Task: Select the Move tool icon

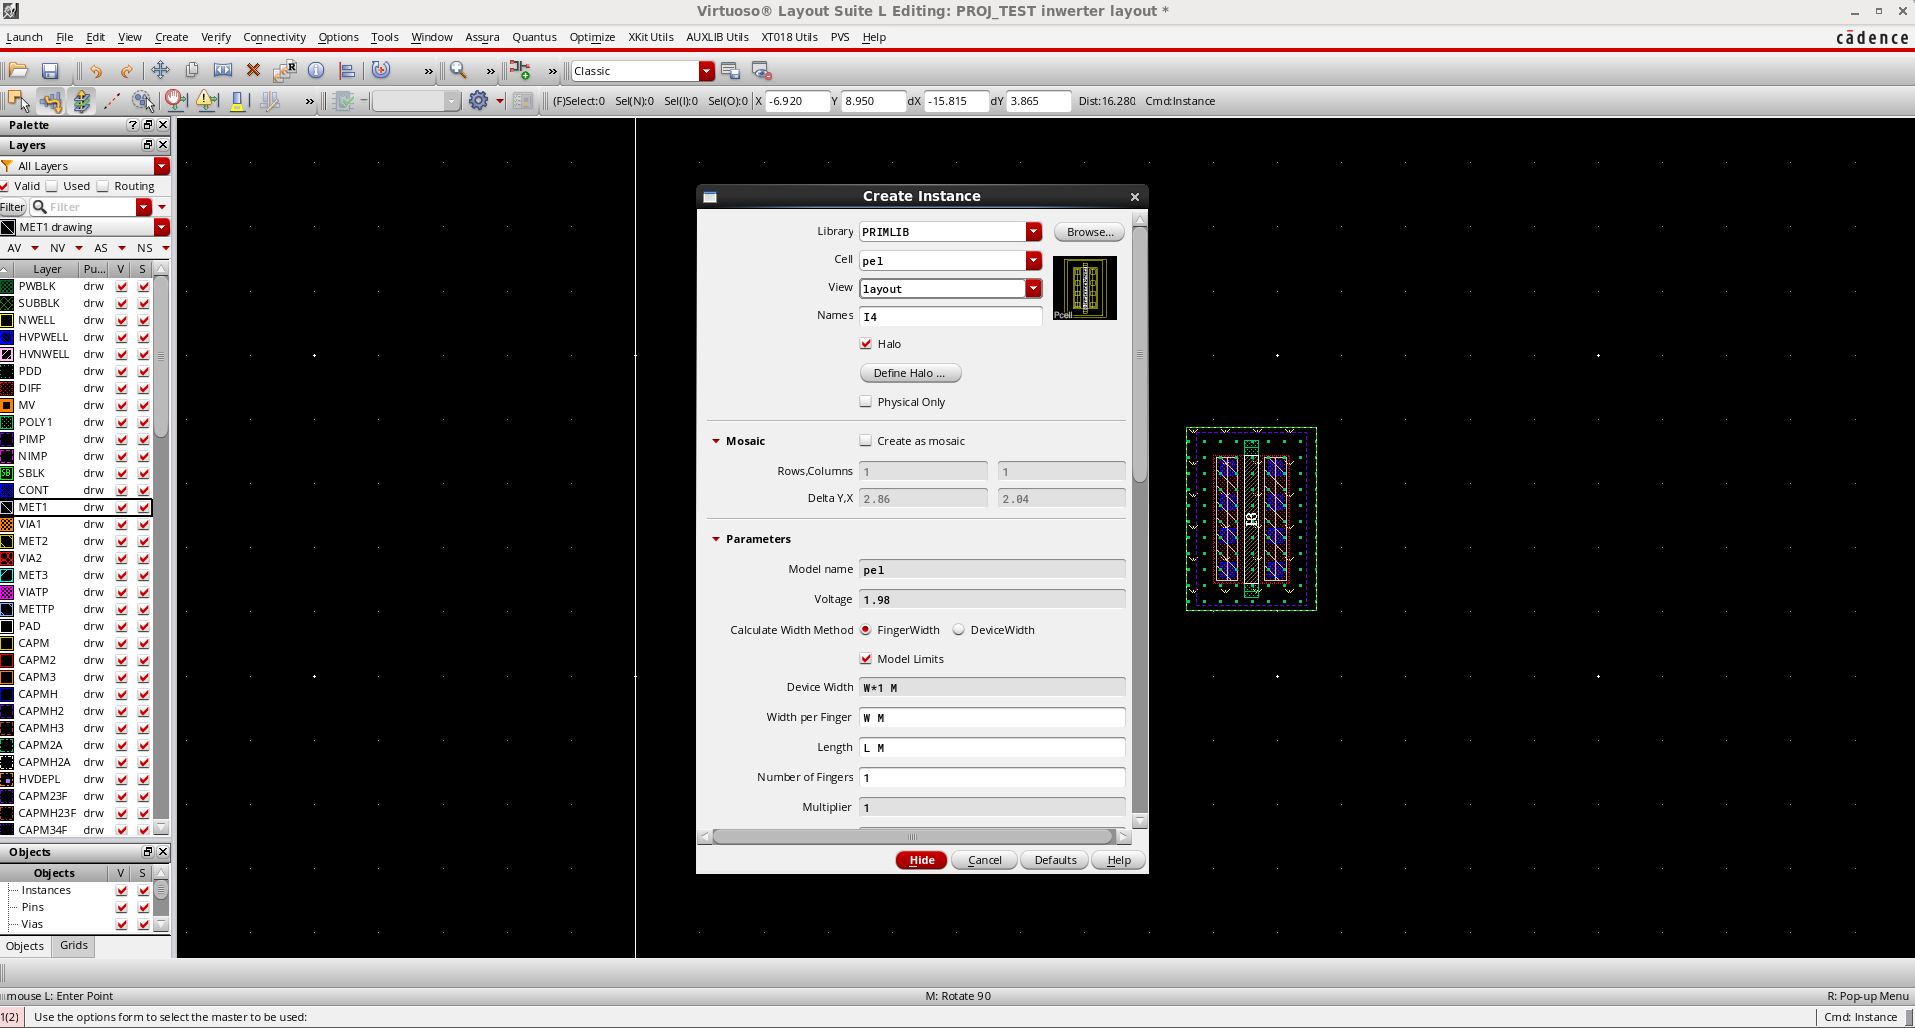Action: tap(160, 71)
